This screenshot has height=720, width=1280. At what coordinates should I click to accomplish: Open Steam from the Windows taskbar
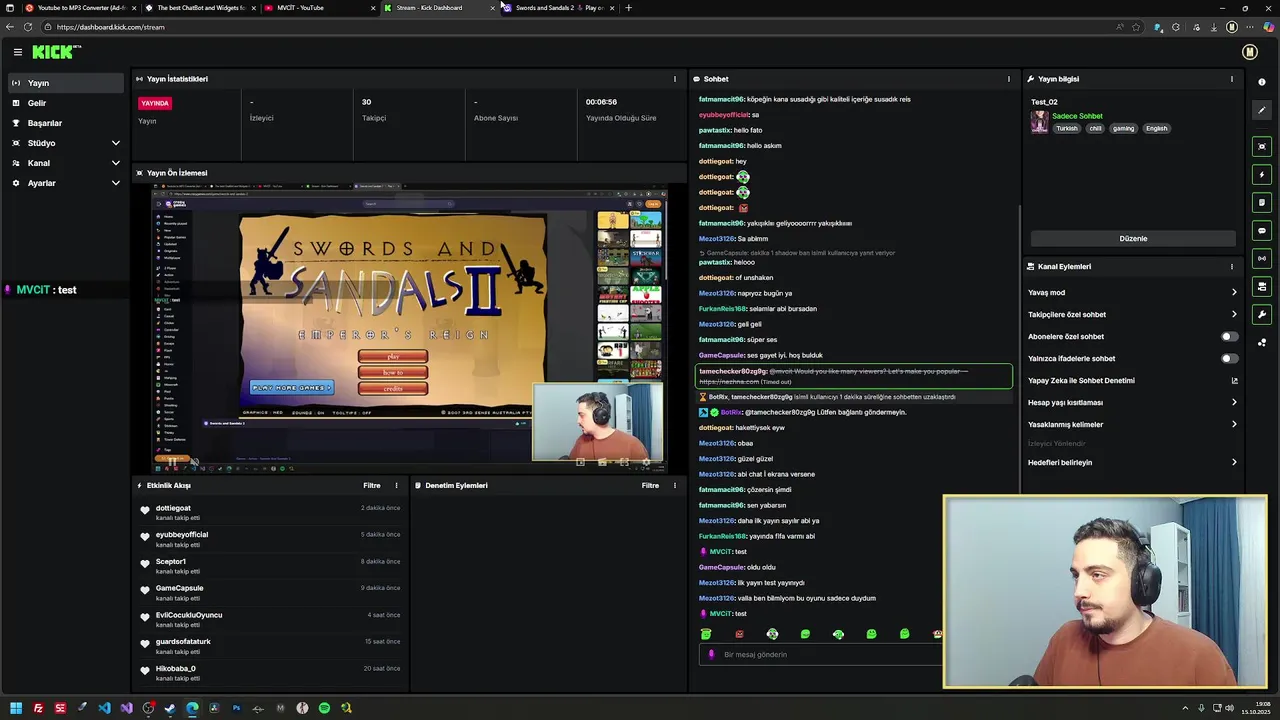point(170,708)
